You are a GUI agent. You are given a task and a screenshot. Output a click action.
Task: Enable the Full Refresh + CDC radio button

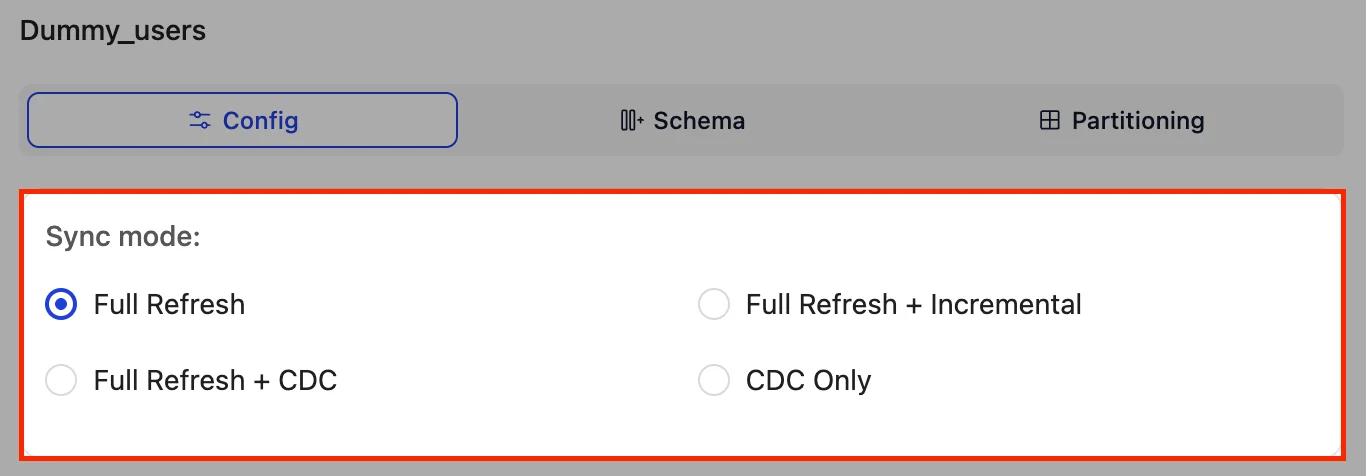62,381
